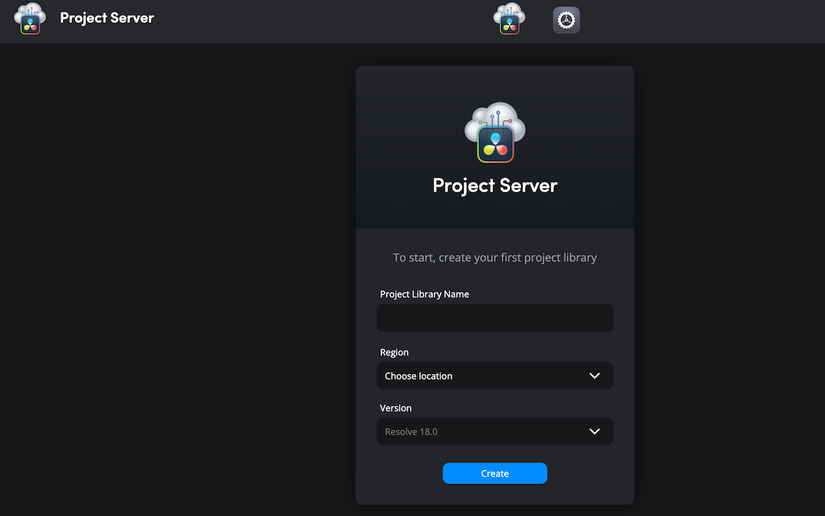Click the 'Project Server' title in header
The image size is (825, 516).
107,18
